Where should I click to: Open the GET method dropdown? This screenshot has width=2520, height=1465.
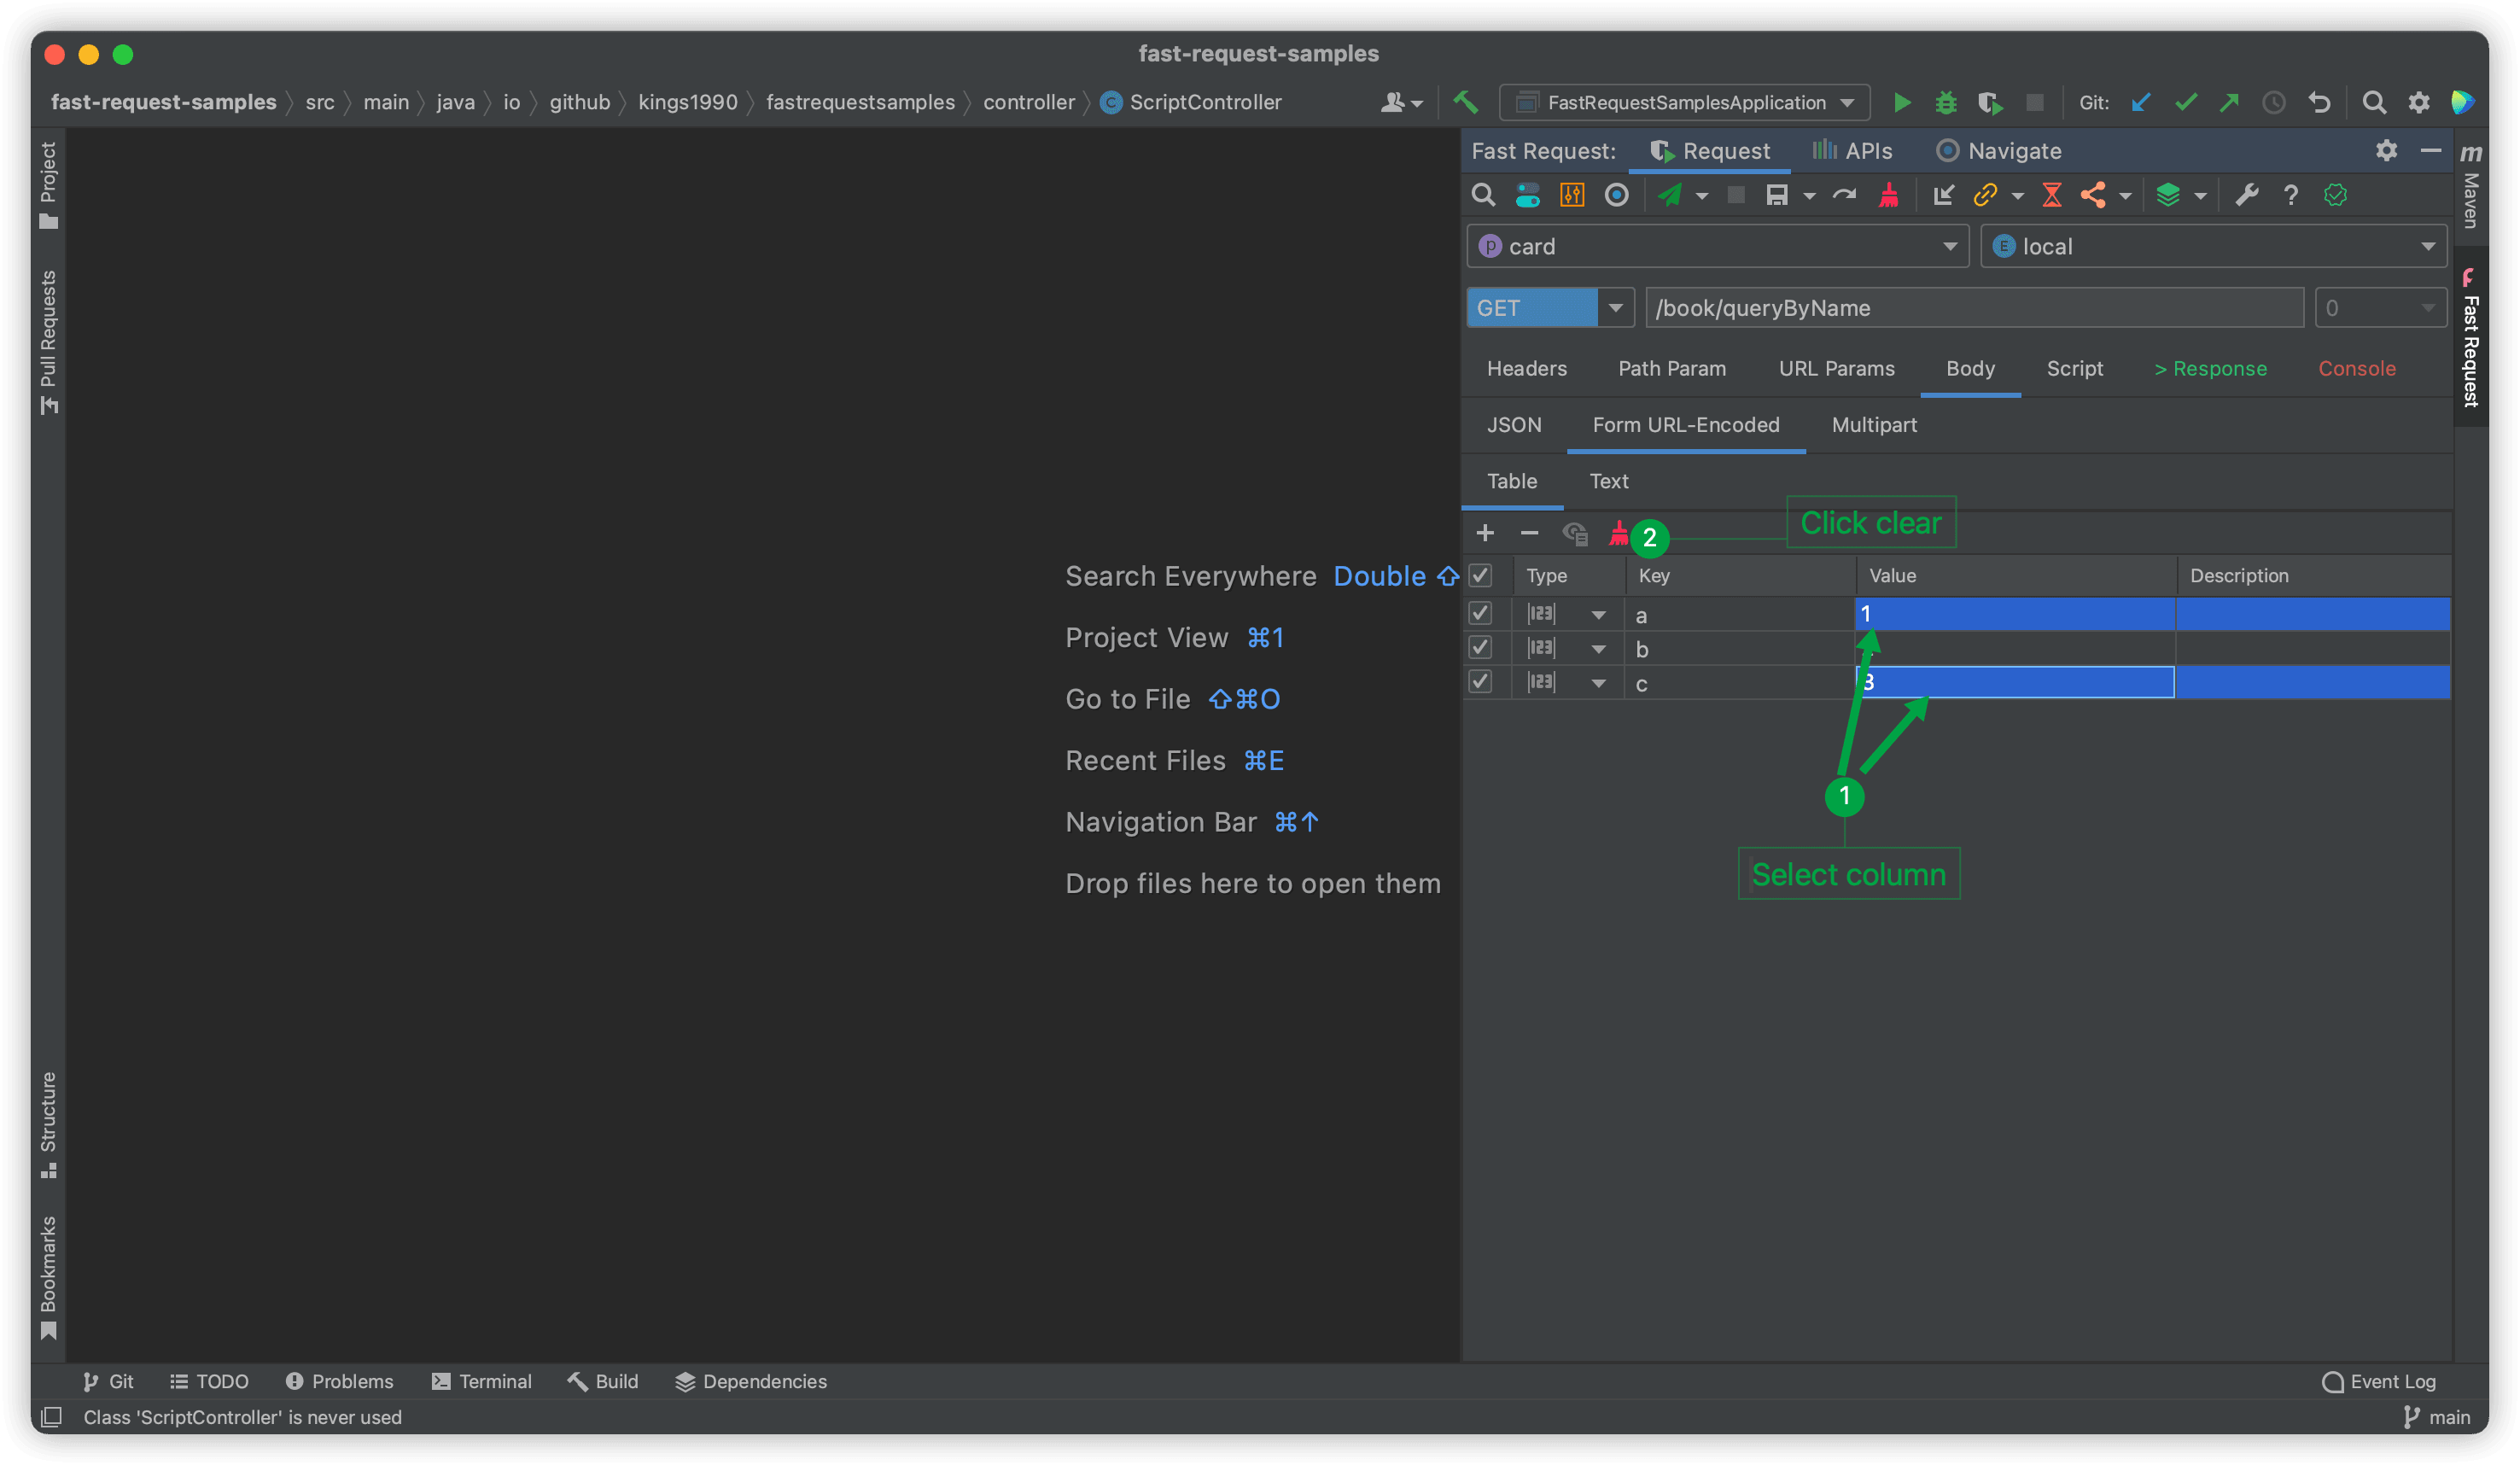click(x=1614, y=308)
